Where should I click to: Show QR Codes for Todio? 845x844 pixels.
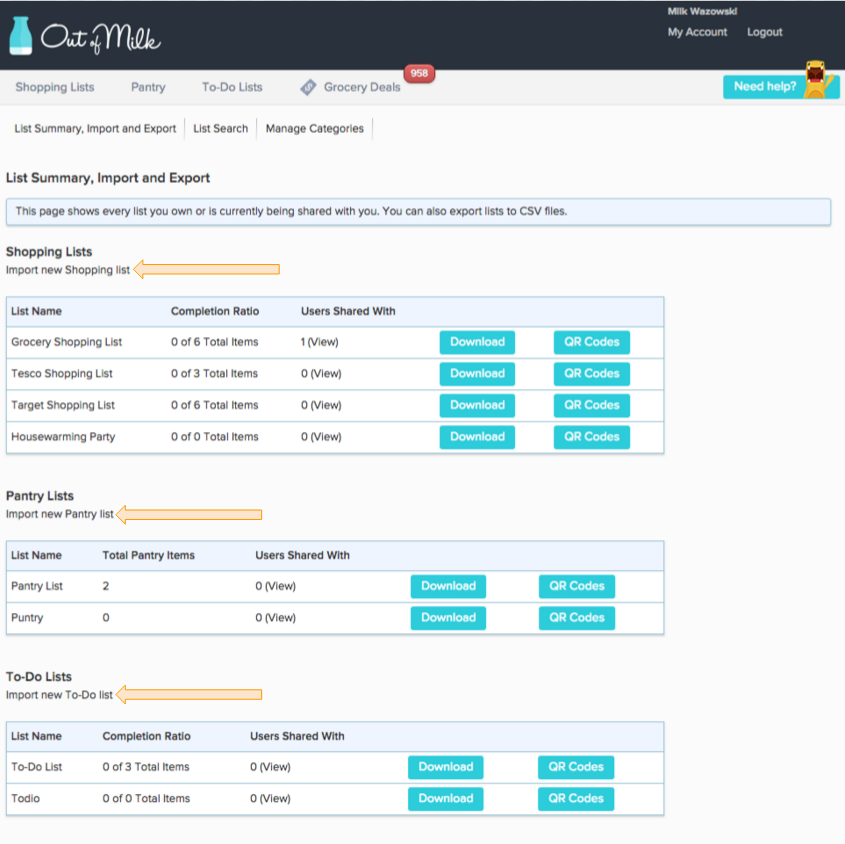point(576,799)
